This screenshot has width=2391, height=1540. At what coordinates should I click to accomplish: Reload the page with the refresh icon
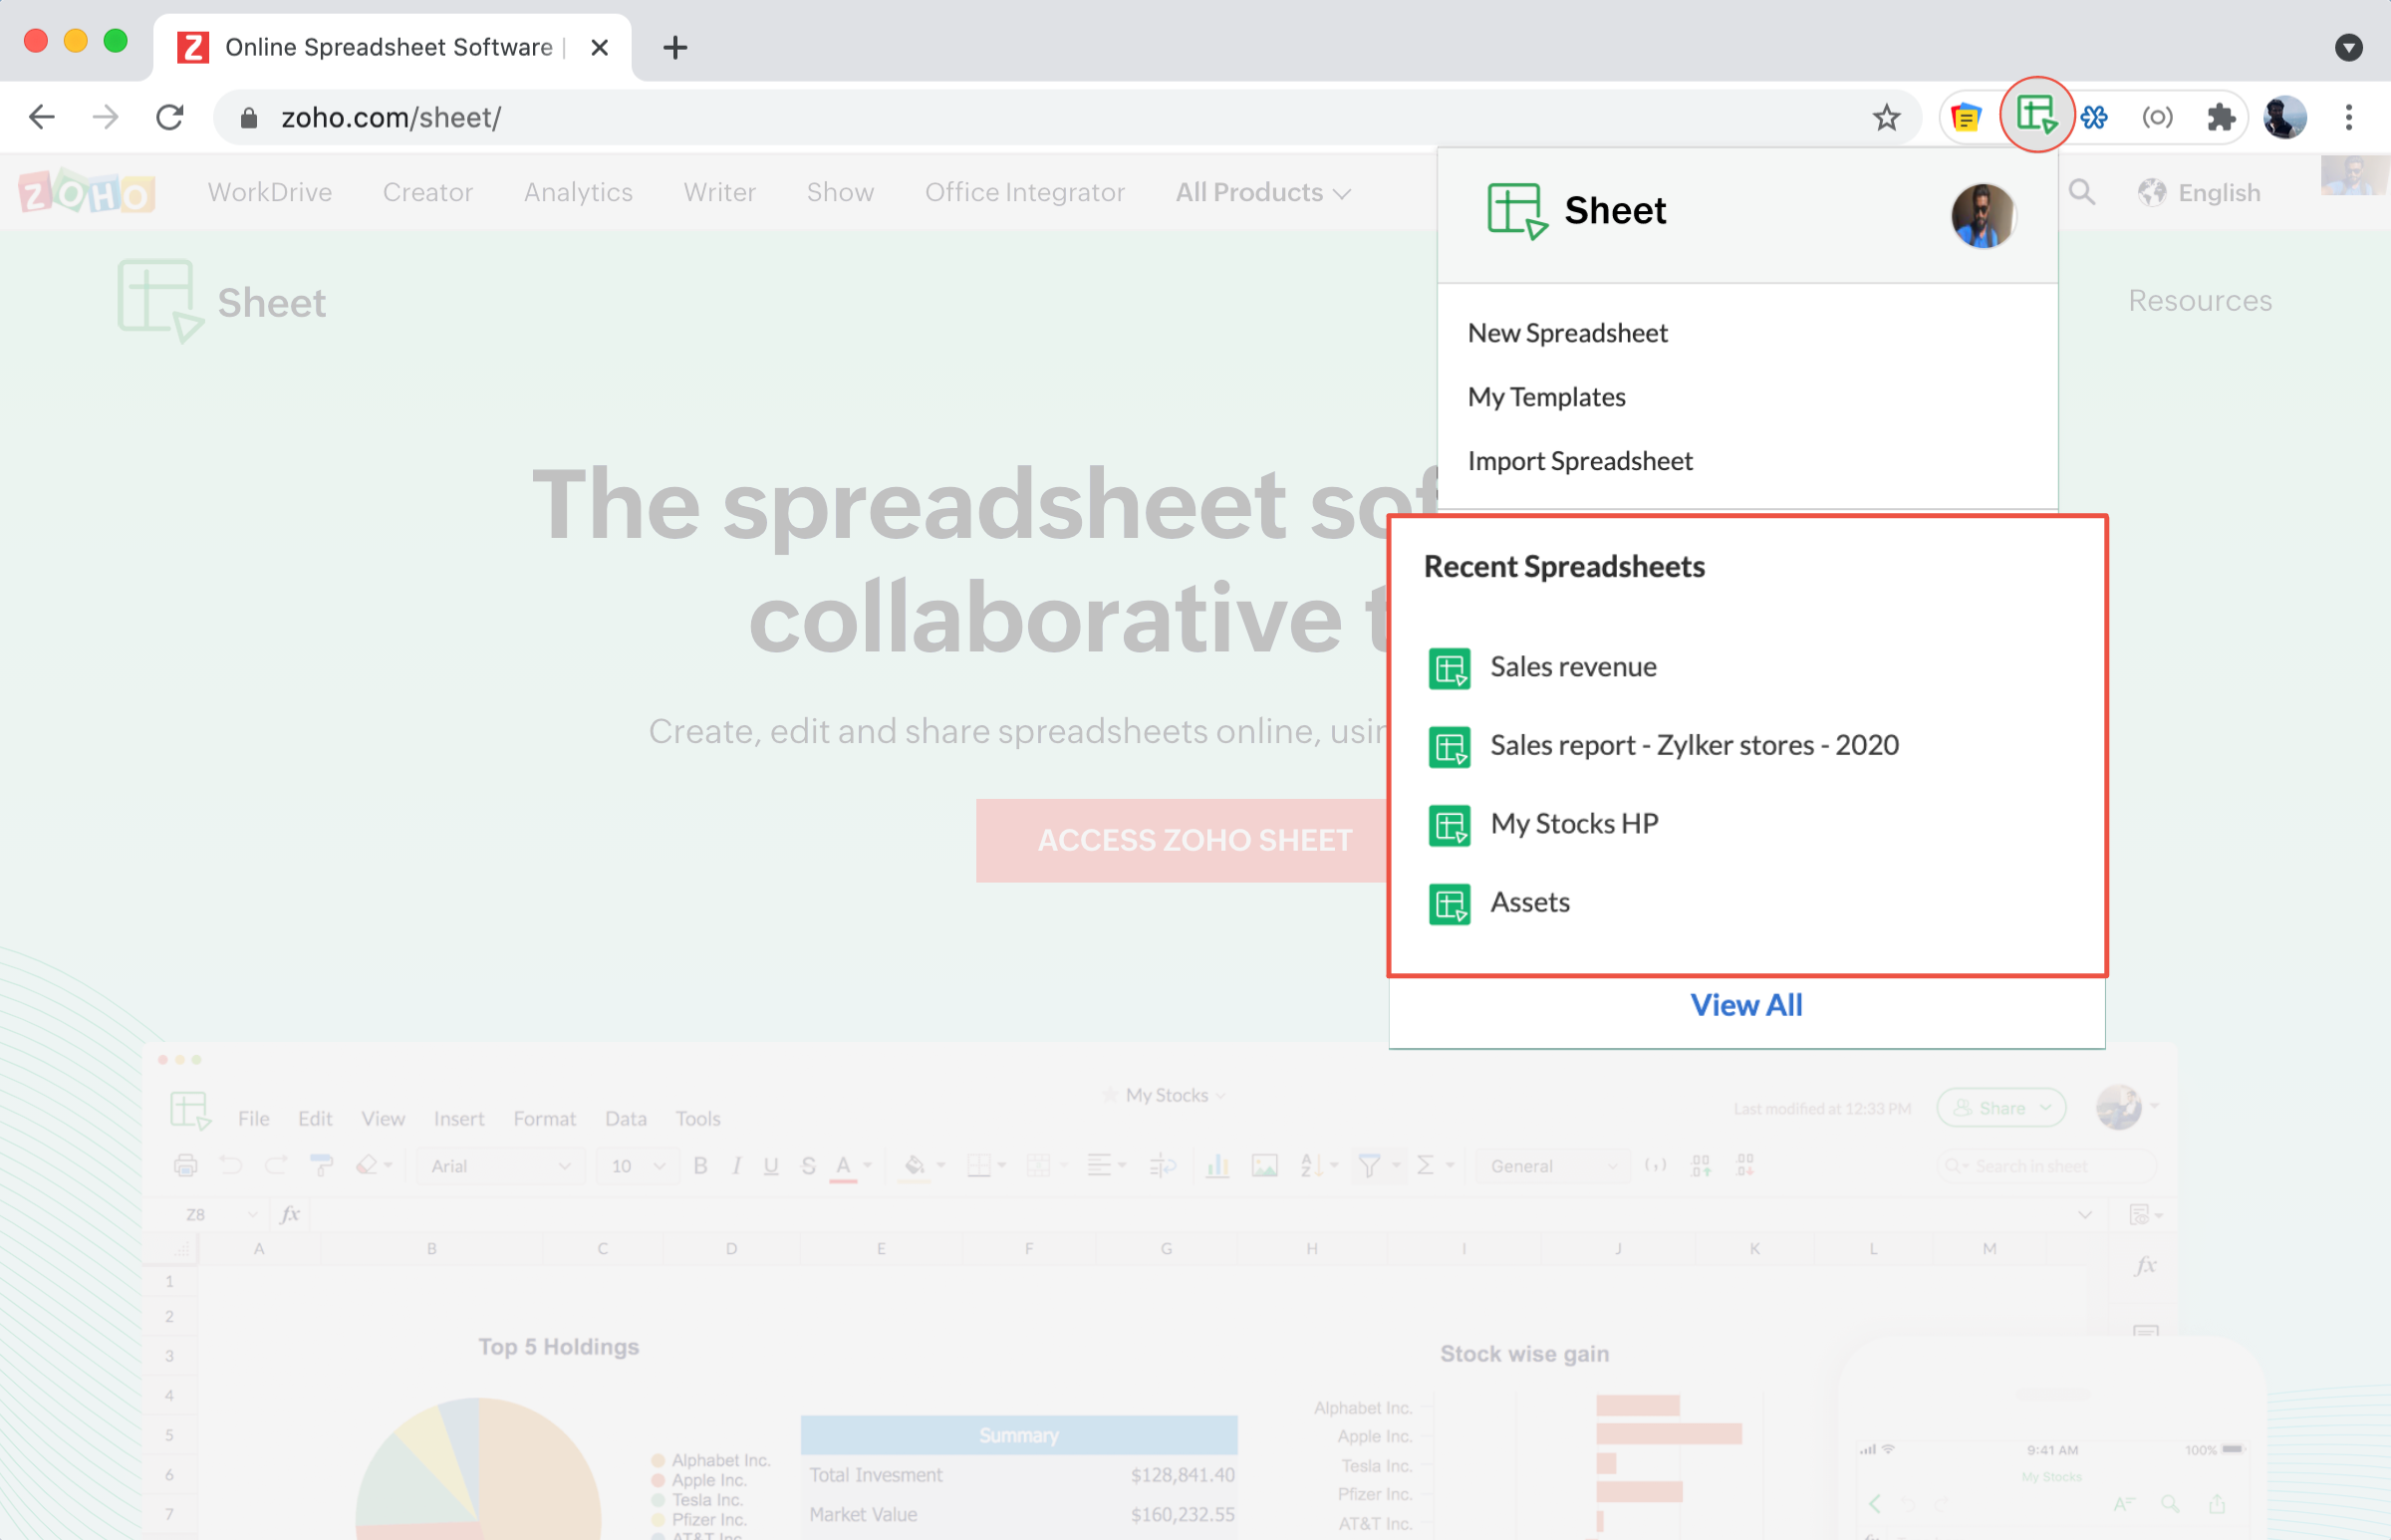(x=170, y=118)
